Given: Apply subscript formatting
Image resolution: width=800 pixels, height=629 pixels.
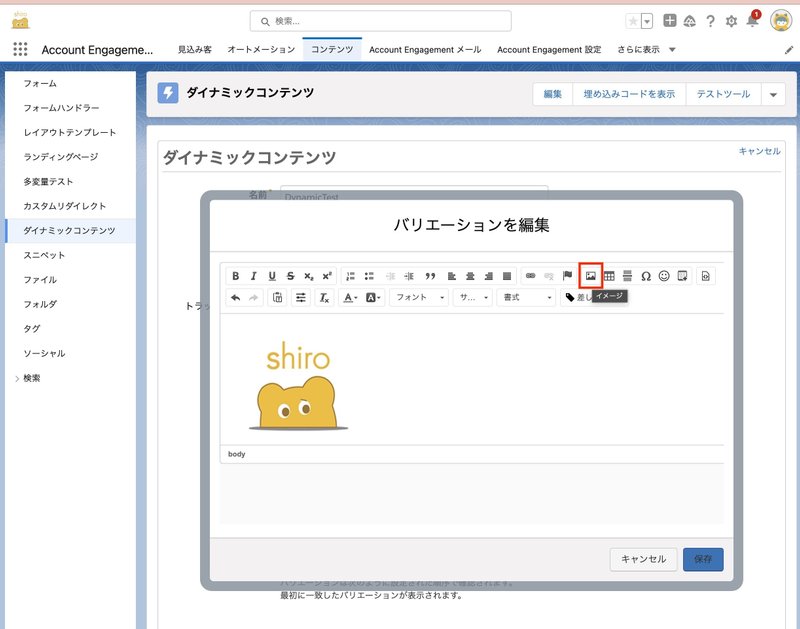Looking at the screenshot, I should 309,276.
